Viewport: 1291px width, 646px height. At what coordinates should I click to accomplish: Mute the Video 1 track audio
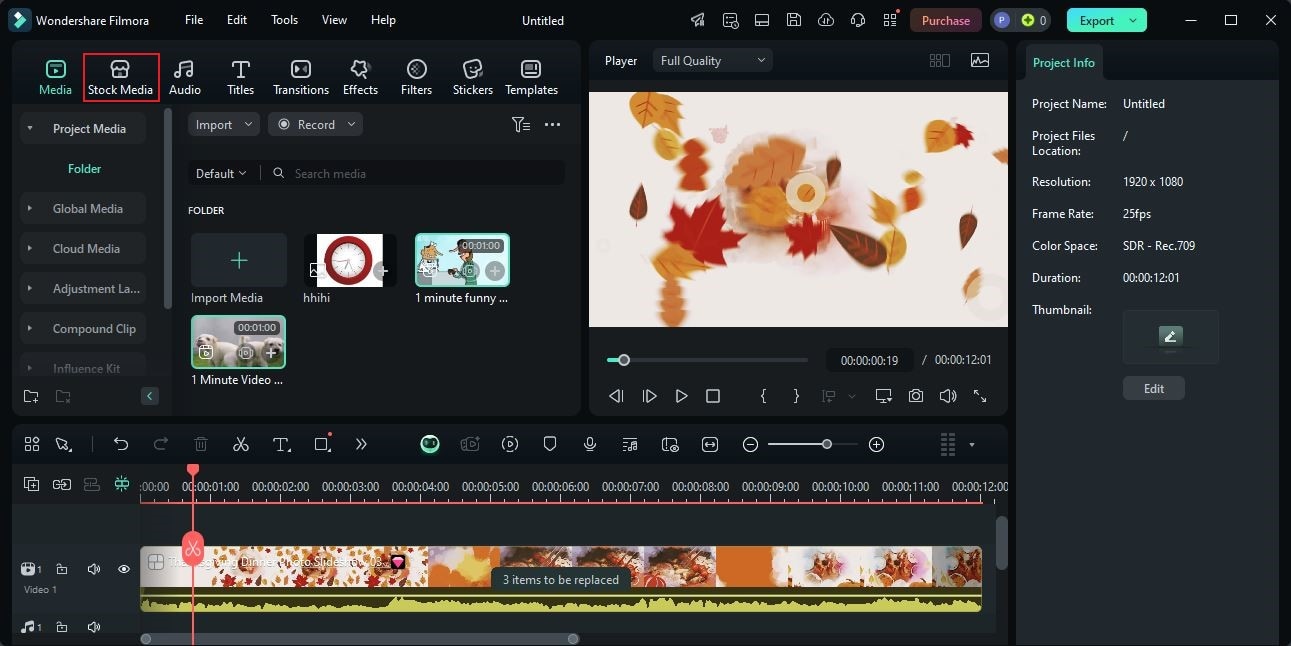pos(94,569)
